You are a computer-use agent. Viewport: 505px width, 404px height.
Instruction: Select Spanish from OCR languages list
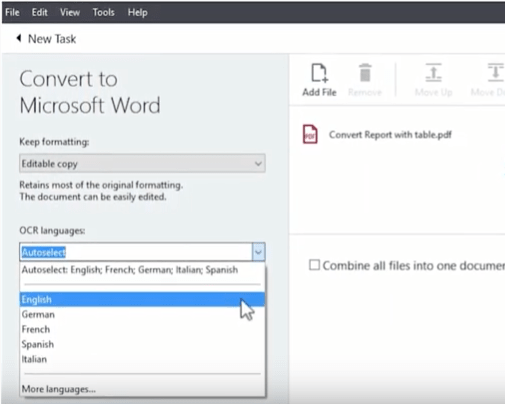[x=142, y=344]
